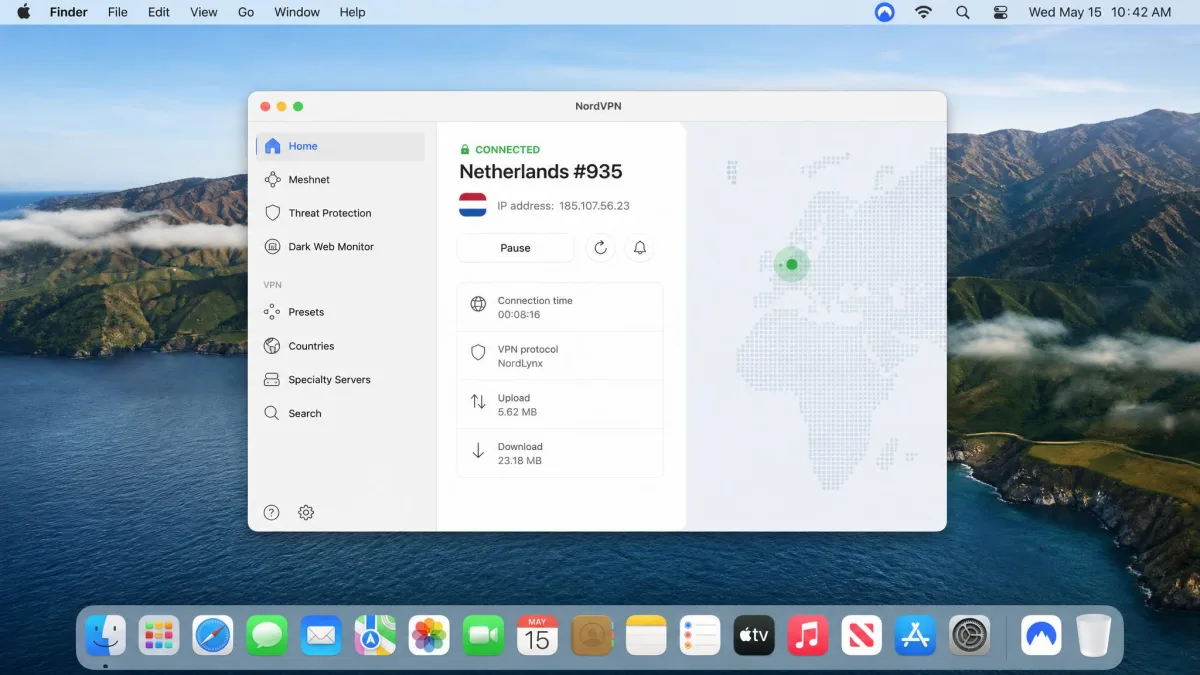Image resolution: width=1200 pixels, height=675 pixels.
Task: Click the Netherlands #935 server name
Action: (x=540, y=172)
